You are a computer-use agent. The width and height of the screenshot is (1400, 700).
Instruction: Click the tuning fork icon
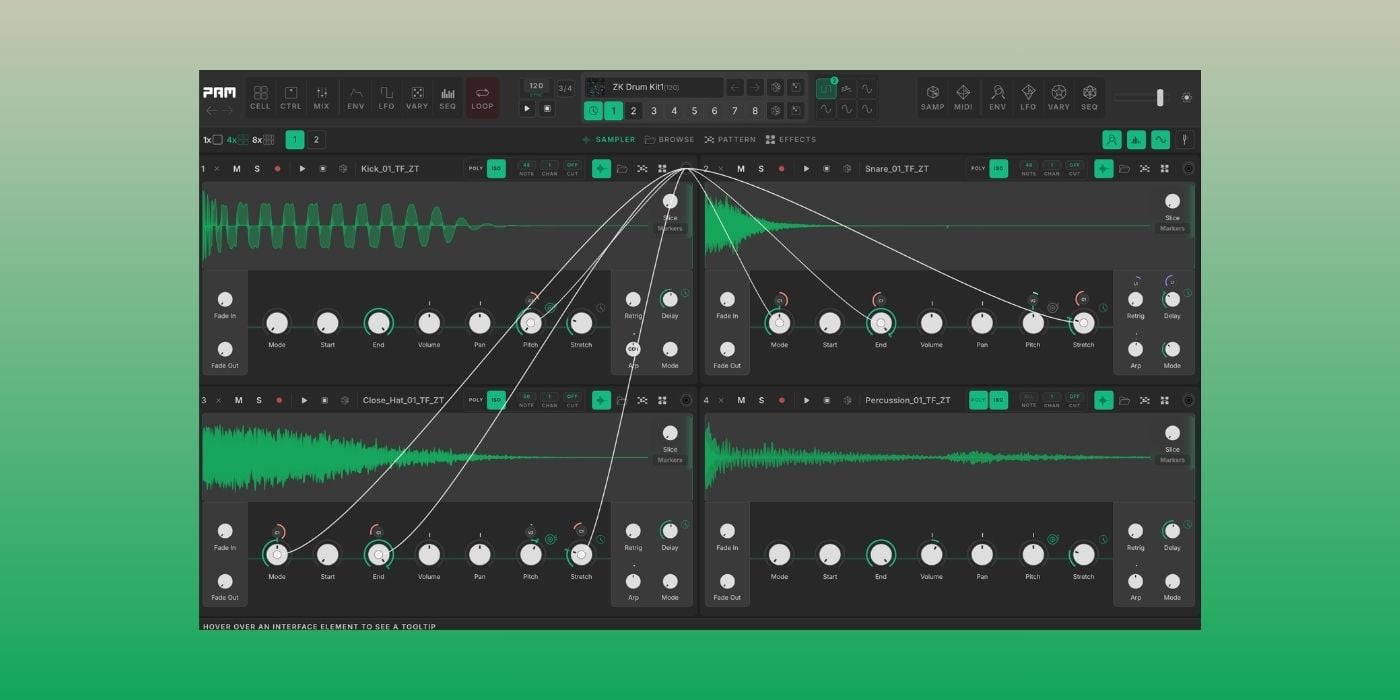click(1185, 140)
